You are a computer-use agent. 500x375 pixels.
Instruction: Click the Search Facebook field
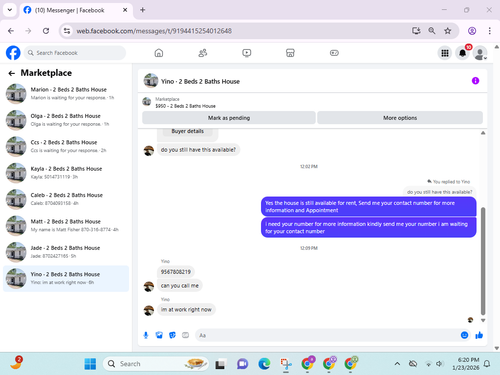(x=75, y=53)
